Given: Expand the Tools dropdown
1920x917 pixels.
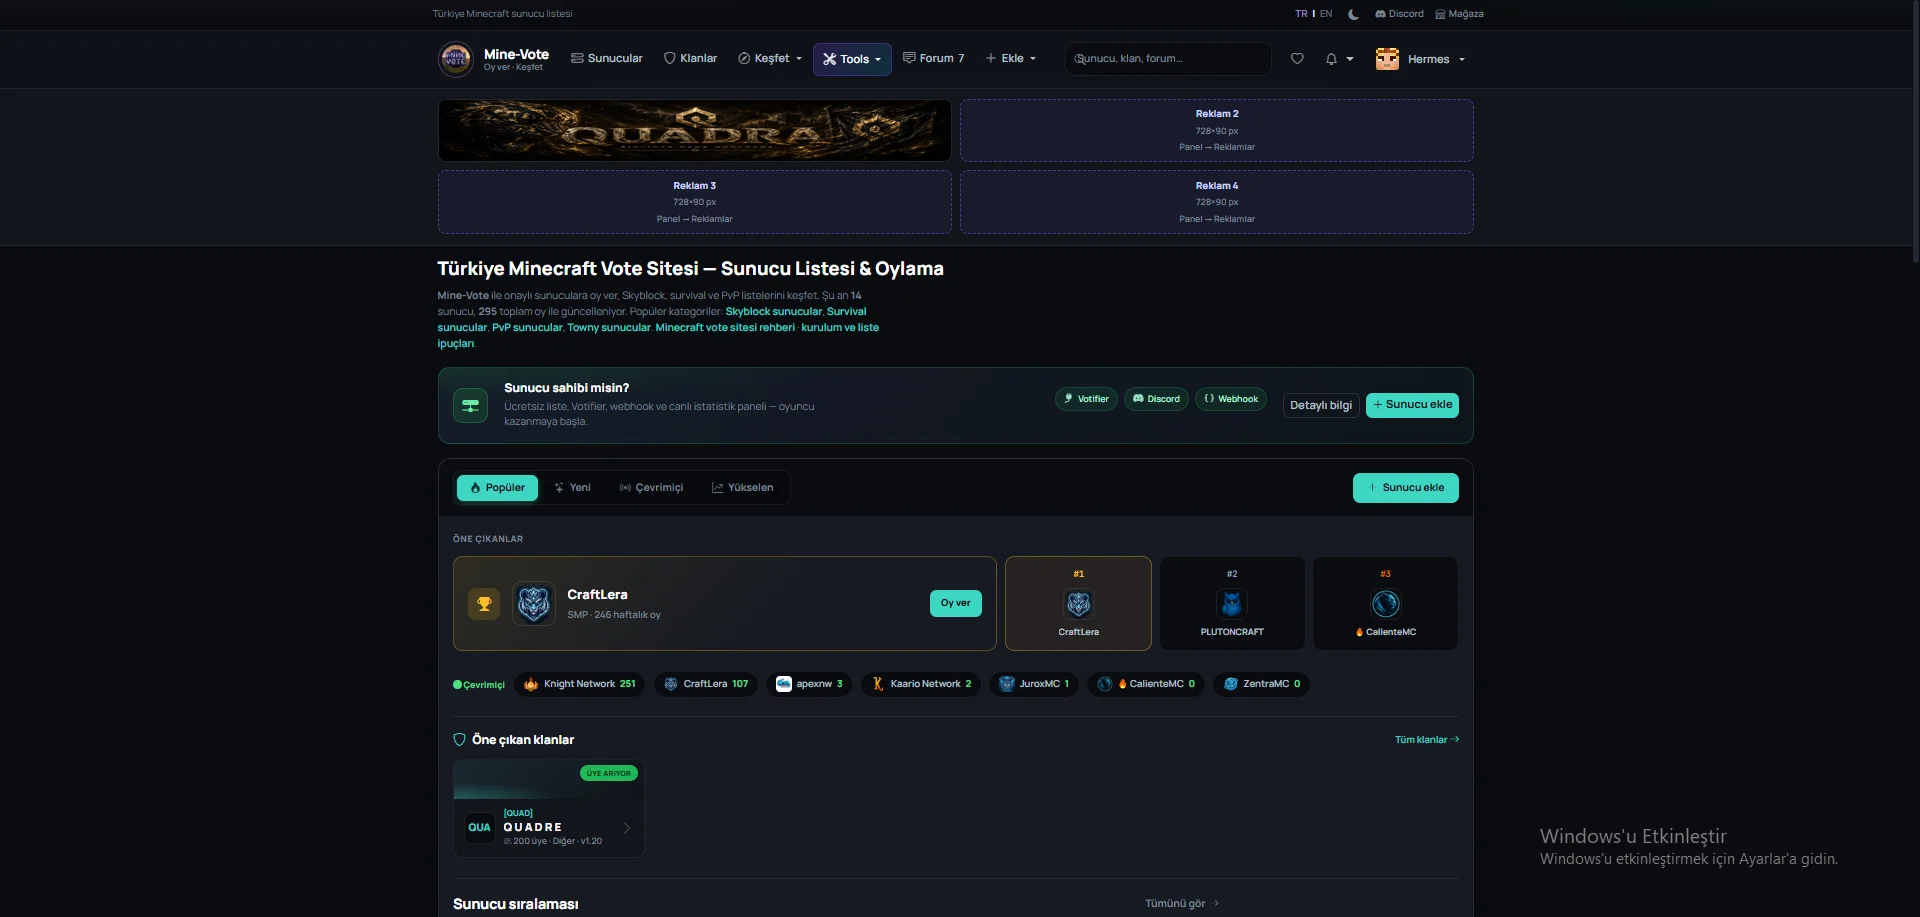Looking at the screenshot, I should [x=852, y=59].
